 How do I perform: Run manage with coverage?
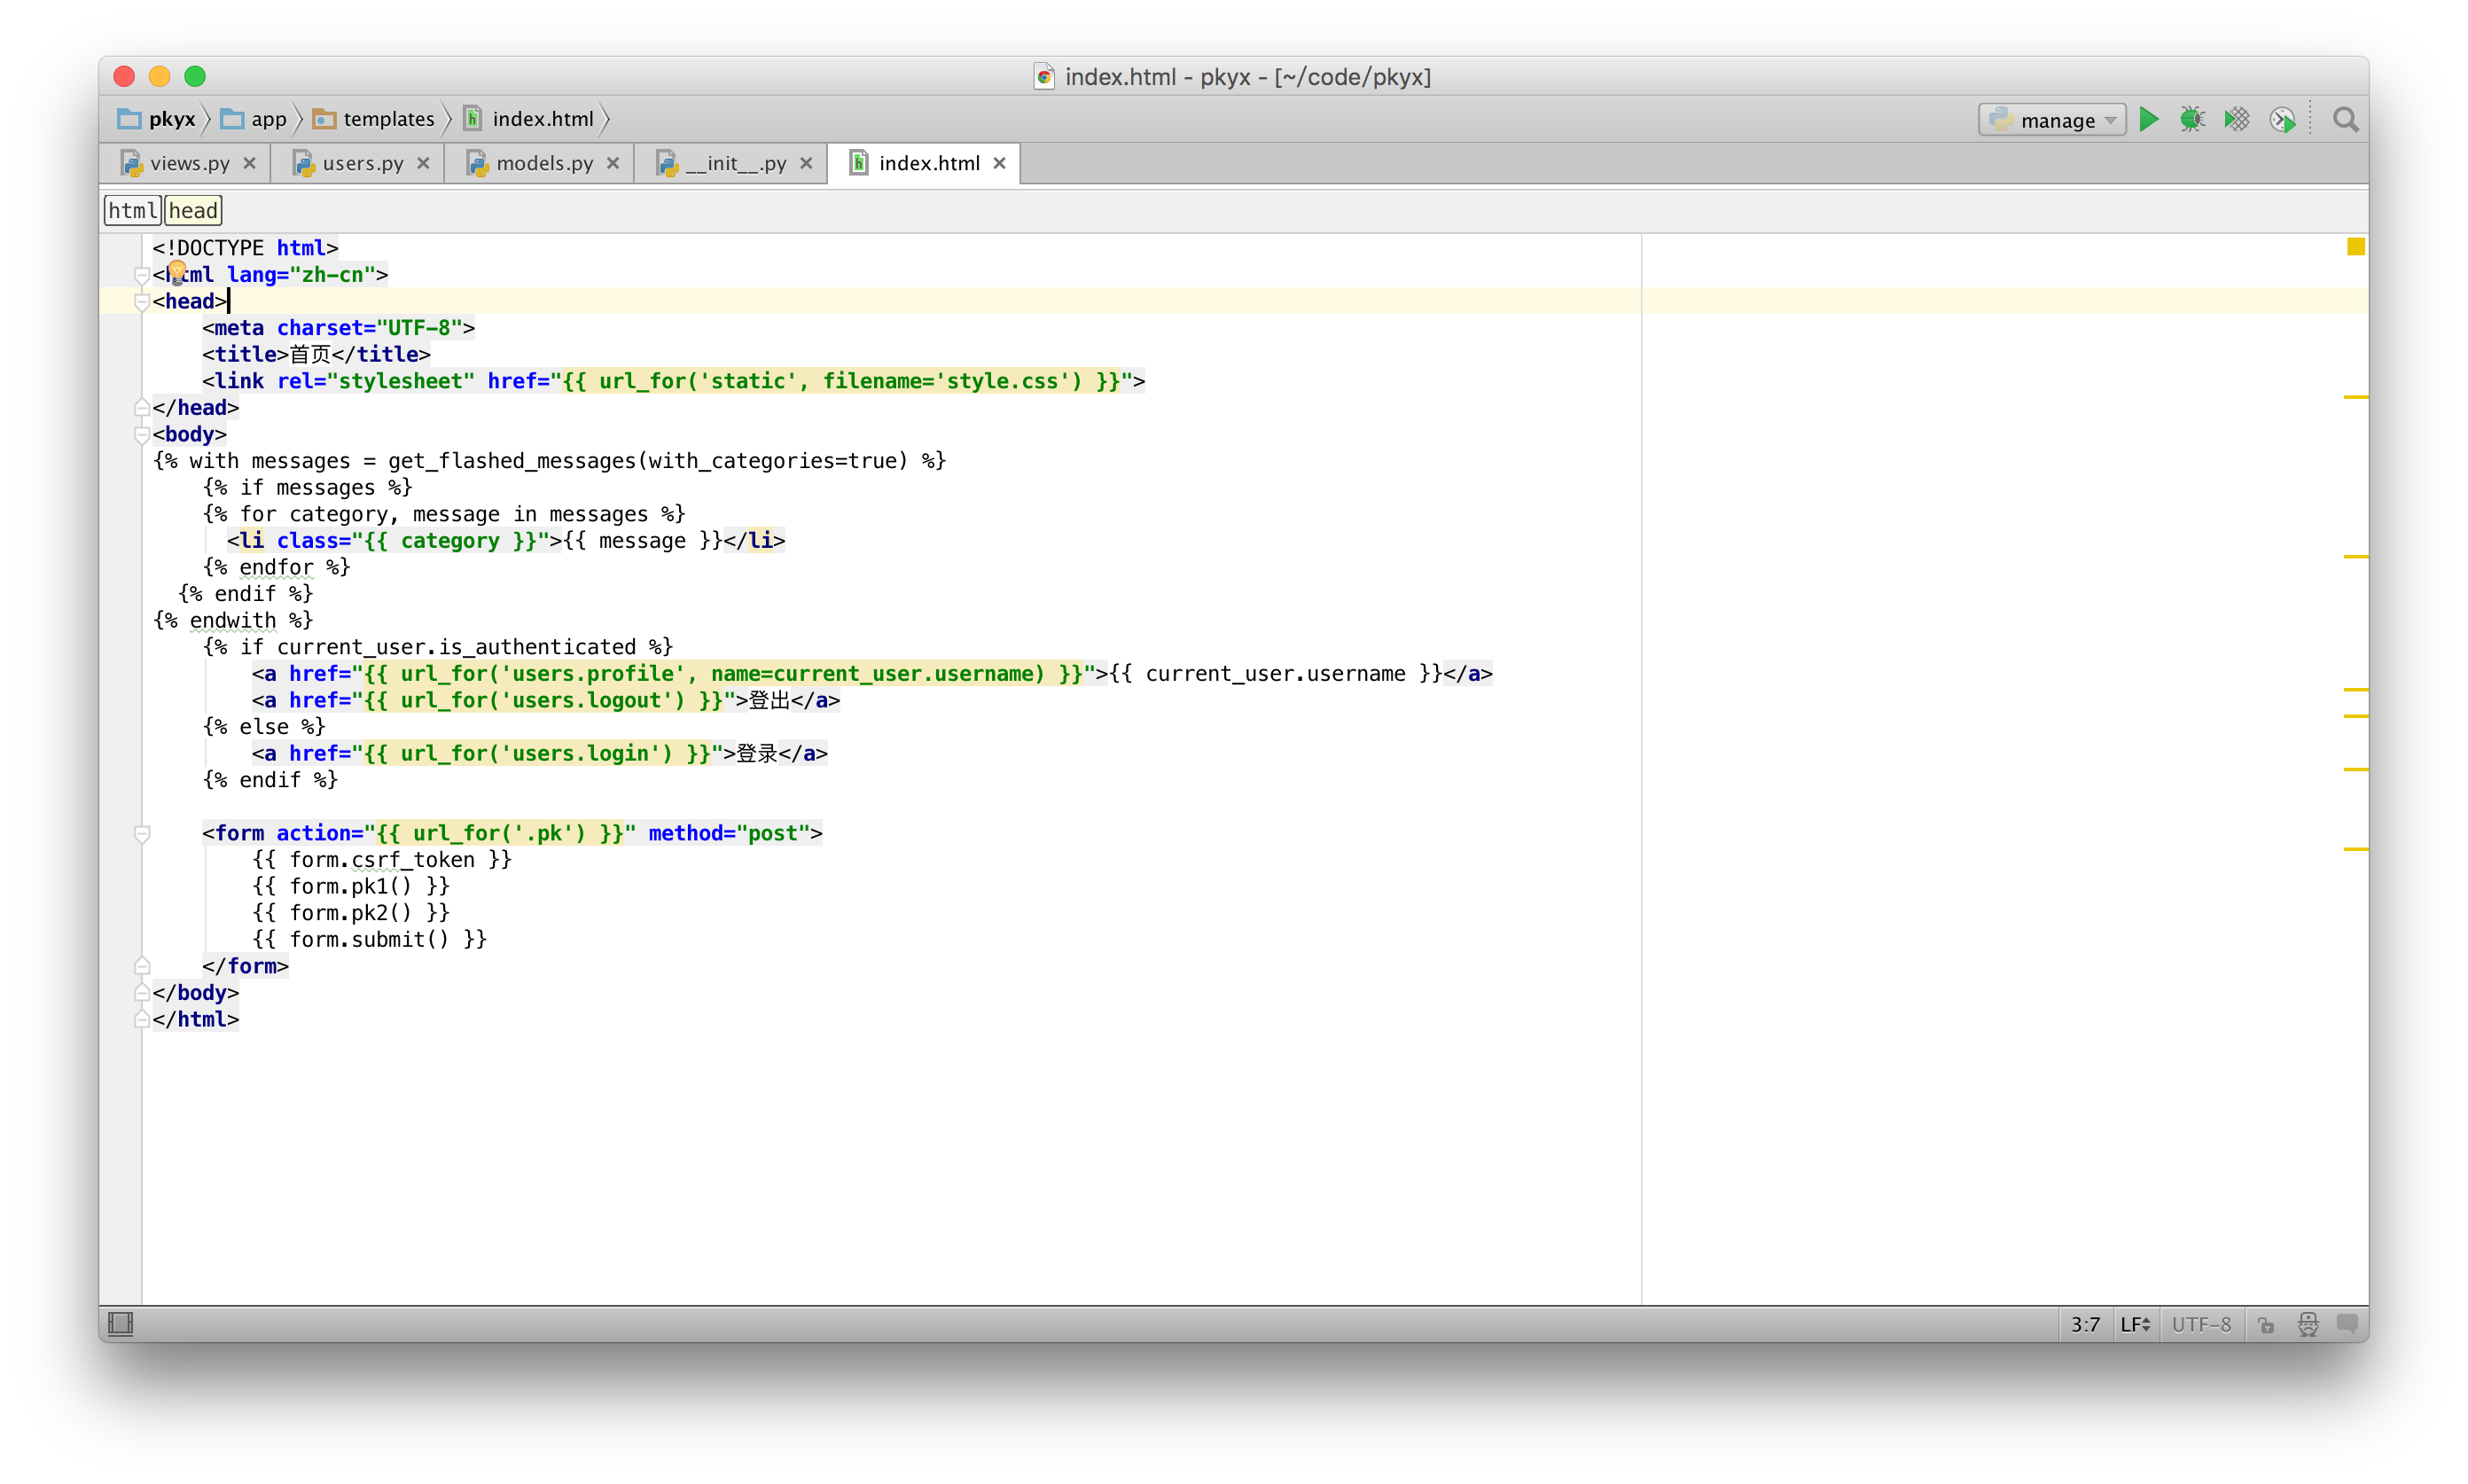[x=2237, y=120]
